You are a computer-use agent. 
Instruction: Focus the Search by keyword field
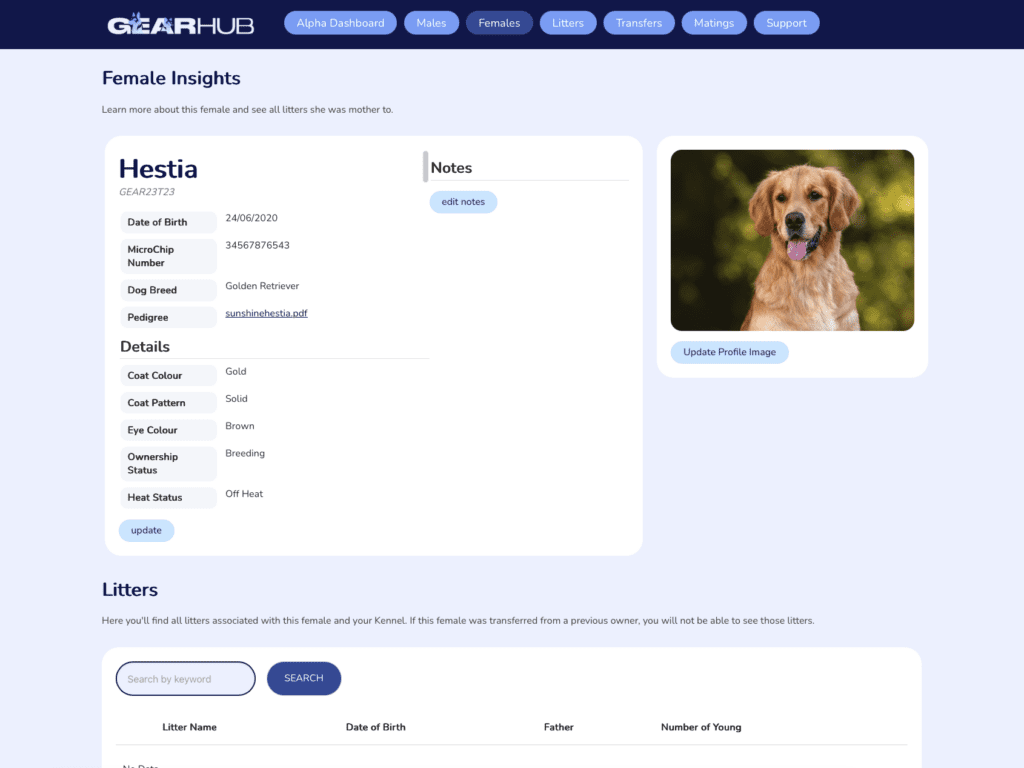[185, 679]
